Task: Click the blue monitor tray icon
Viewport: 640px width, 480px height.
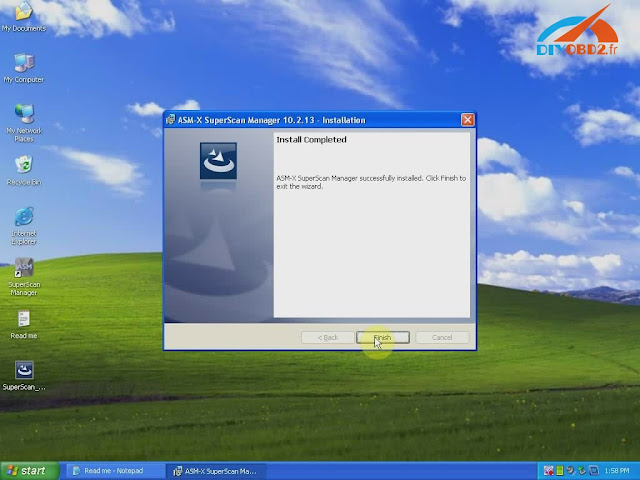Action: (x=593, y=471)
